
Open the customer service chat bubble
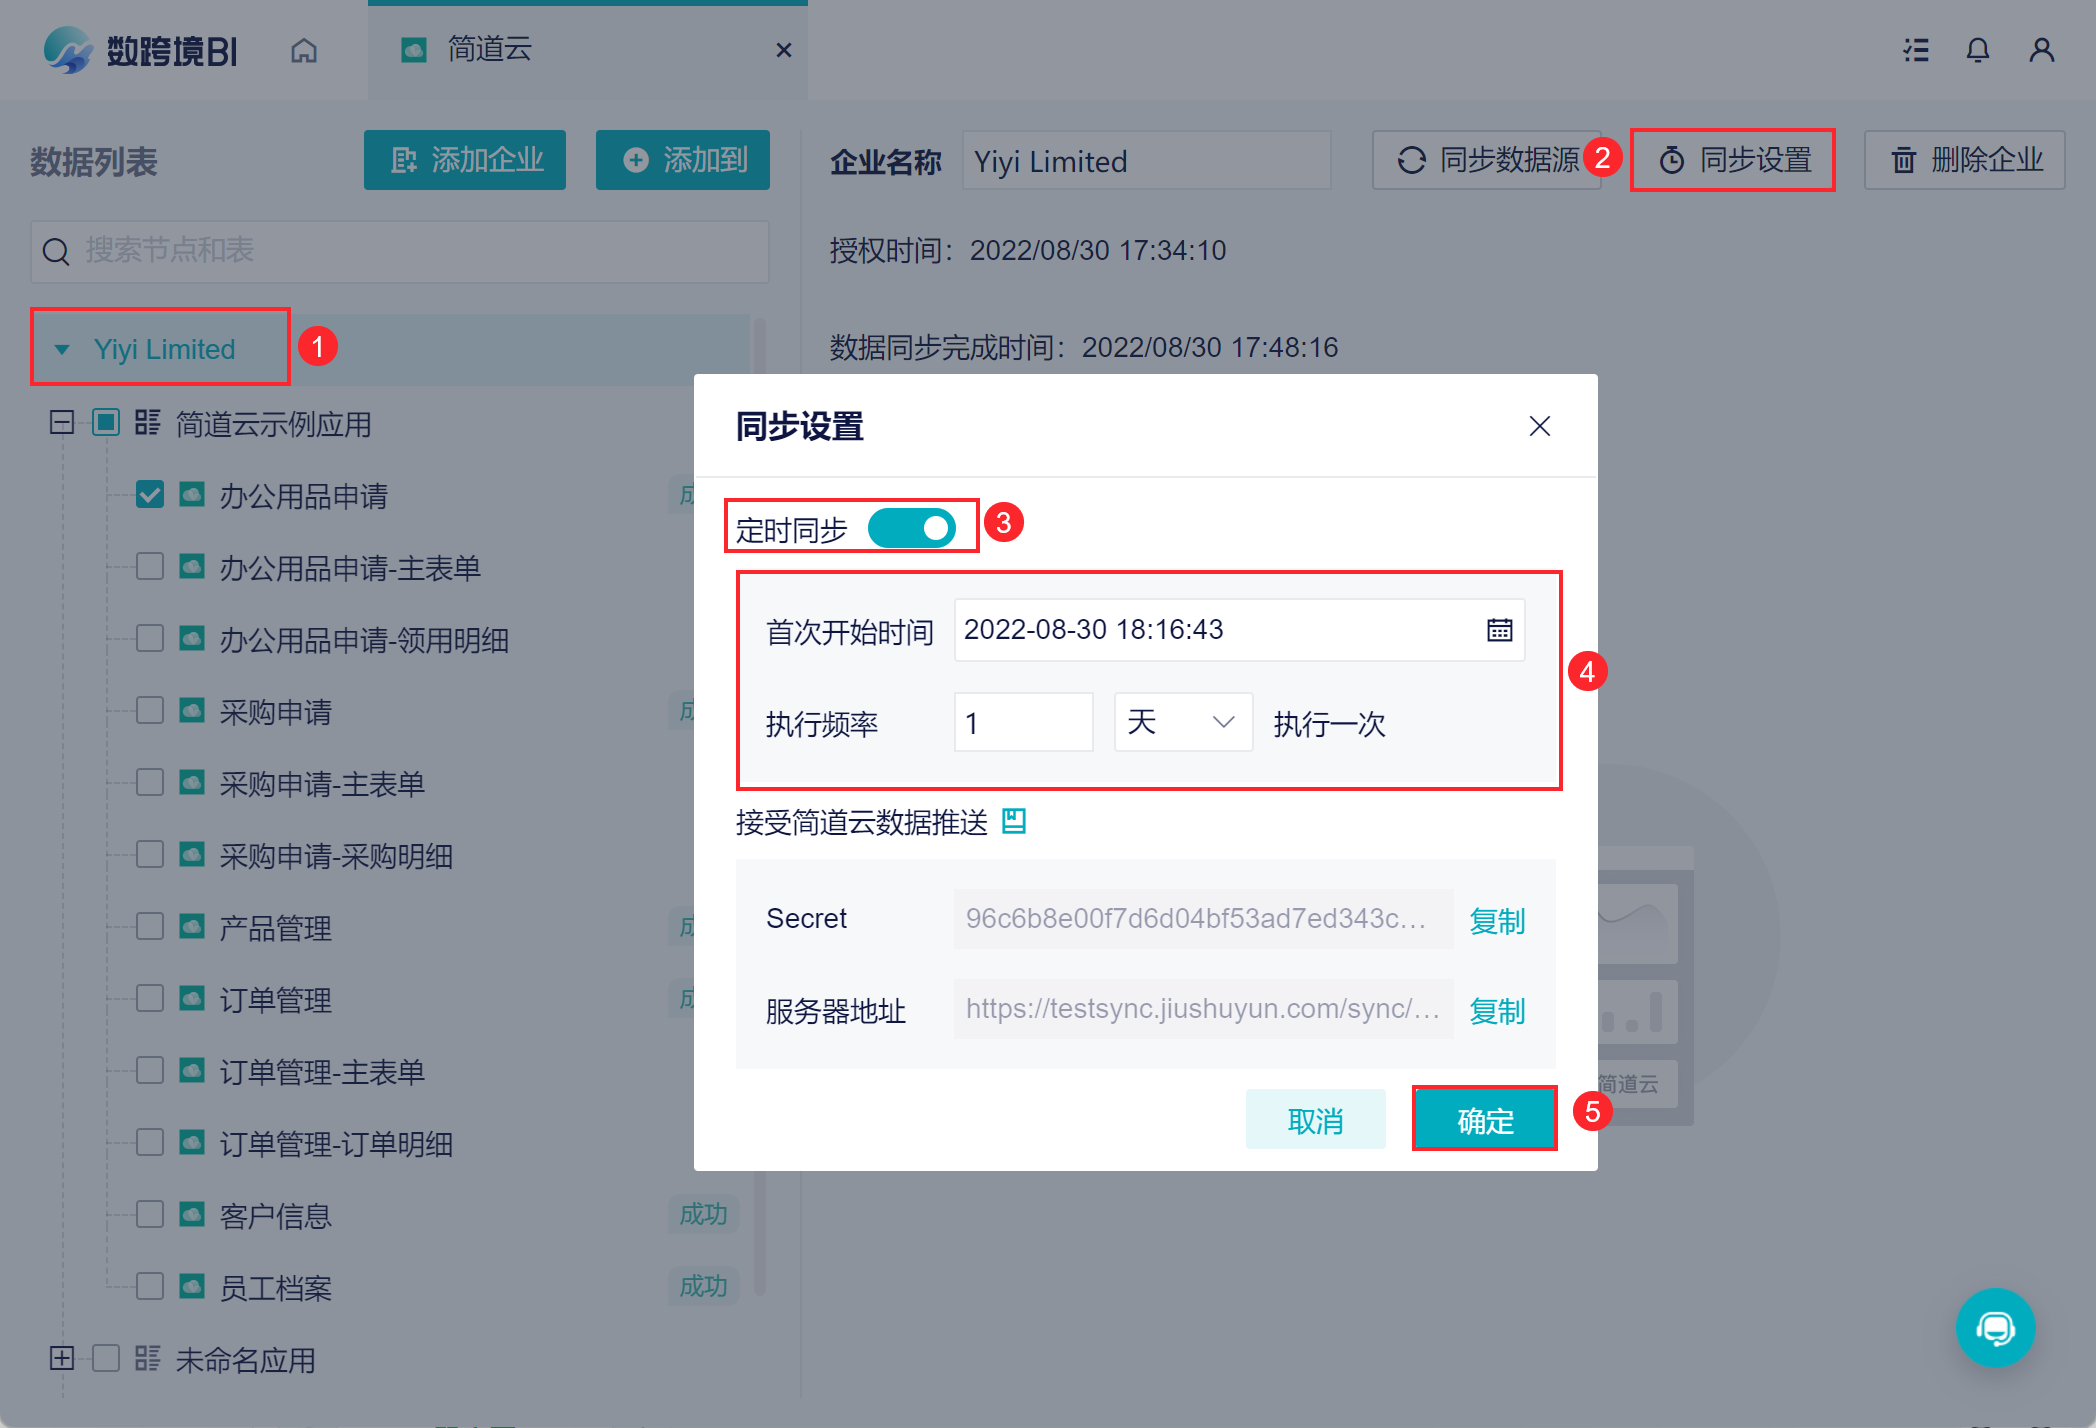pyautogui.click(x=1995, y=1327)
